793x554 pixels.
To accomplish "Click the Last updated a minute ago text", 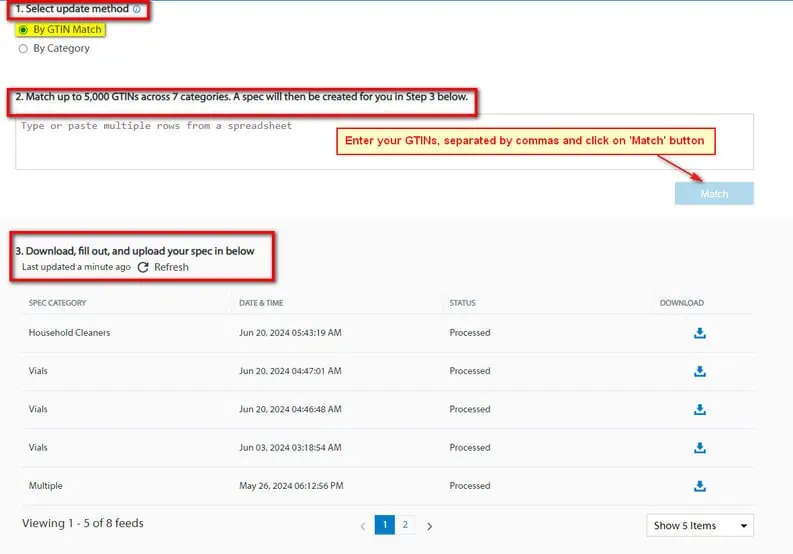I will click(76, 267).
